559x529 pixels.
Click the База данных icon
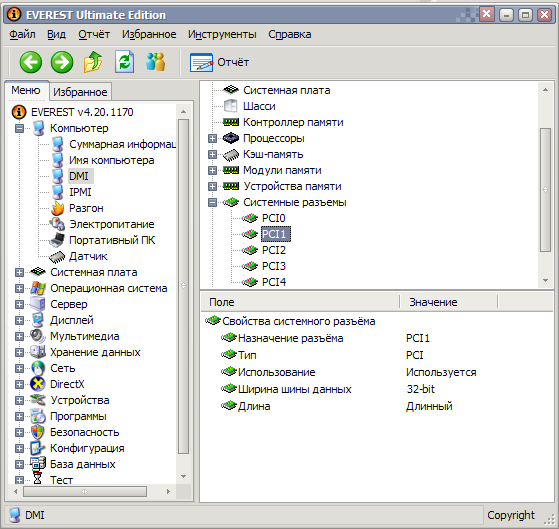pyautogui.click(x=38, y=464)
